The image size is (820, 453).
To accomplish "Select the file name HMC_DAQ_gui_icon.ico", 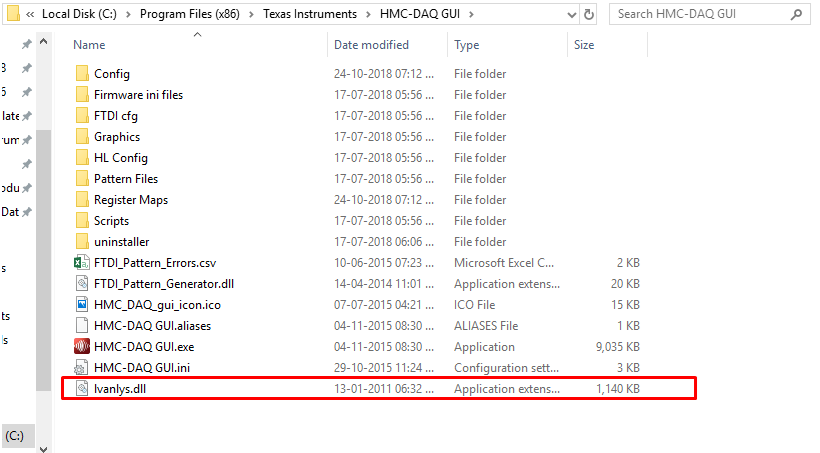I will coord(157,305).
